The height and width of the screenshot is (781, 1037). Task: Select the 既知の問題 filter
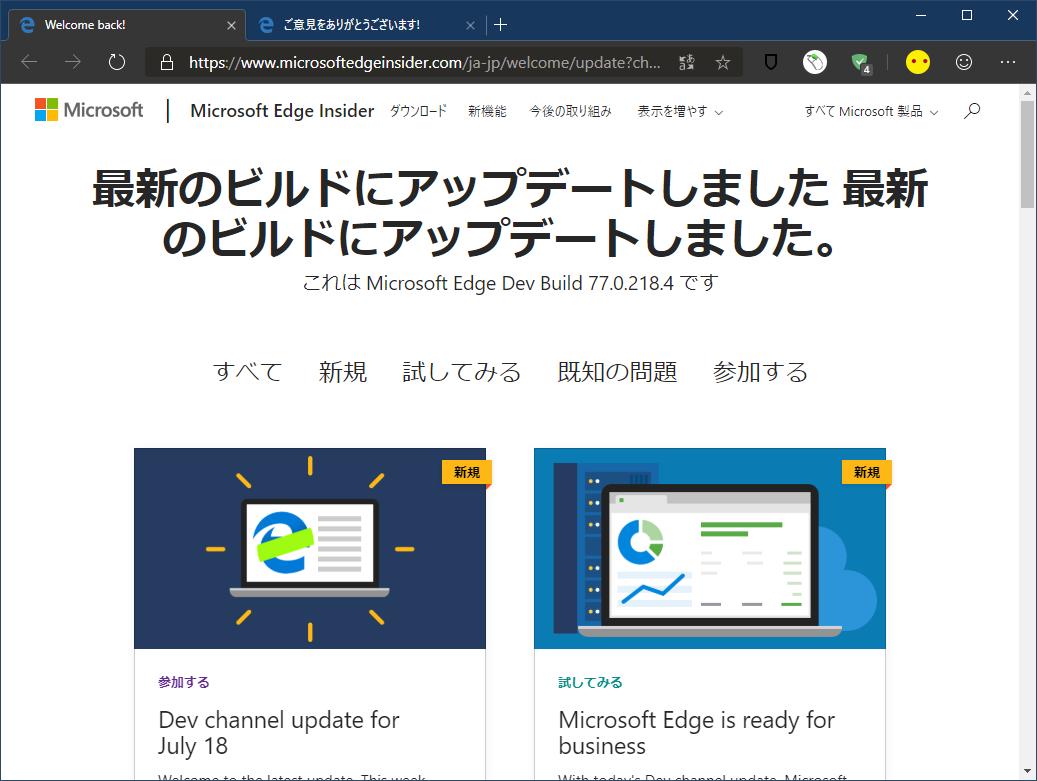tap(617, 372)
